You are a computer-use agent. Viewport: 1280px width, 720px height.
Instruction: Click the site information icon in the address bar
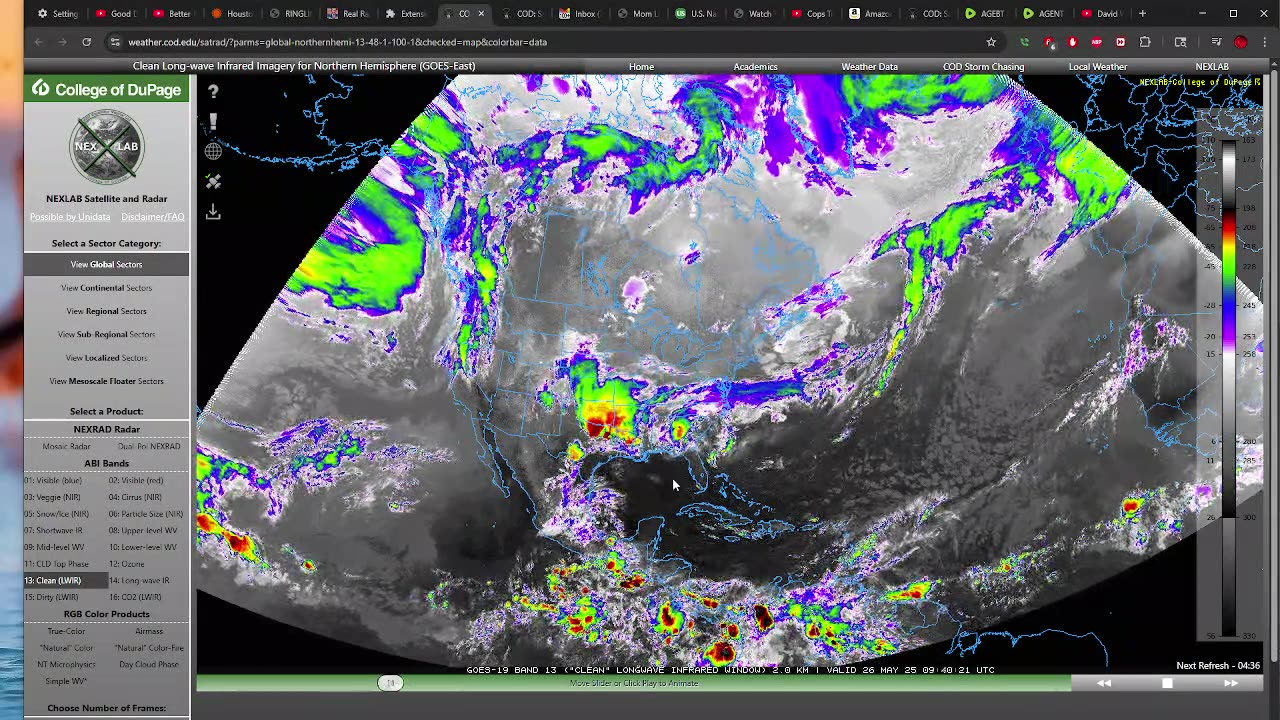[x=115, y=42]
